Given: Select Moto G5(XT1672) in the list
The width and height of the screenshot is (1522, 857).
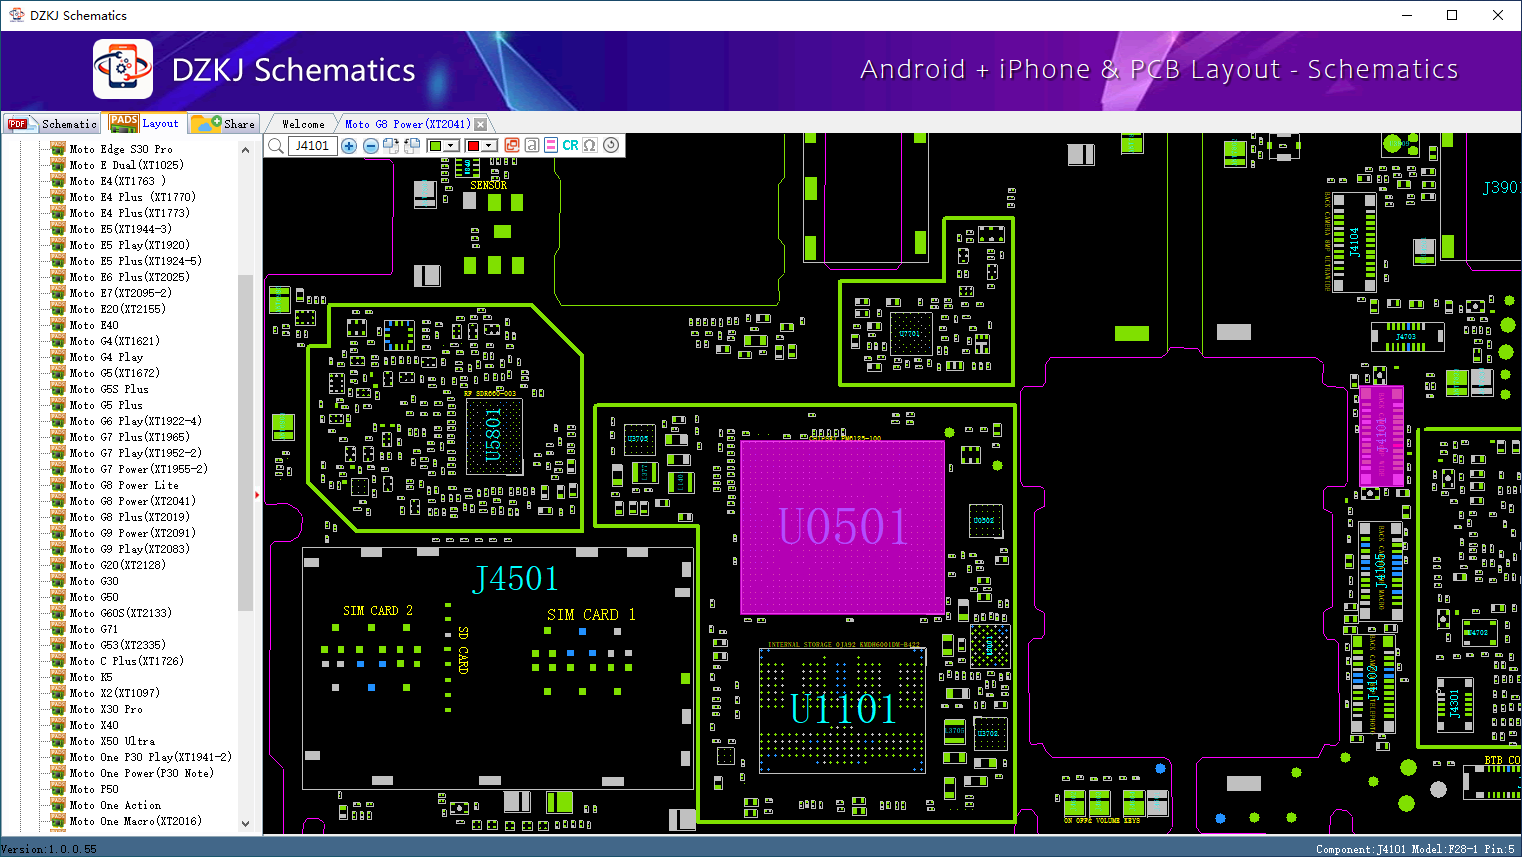Looking at the screenshot, I should point(114,373).
